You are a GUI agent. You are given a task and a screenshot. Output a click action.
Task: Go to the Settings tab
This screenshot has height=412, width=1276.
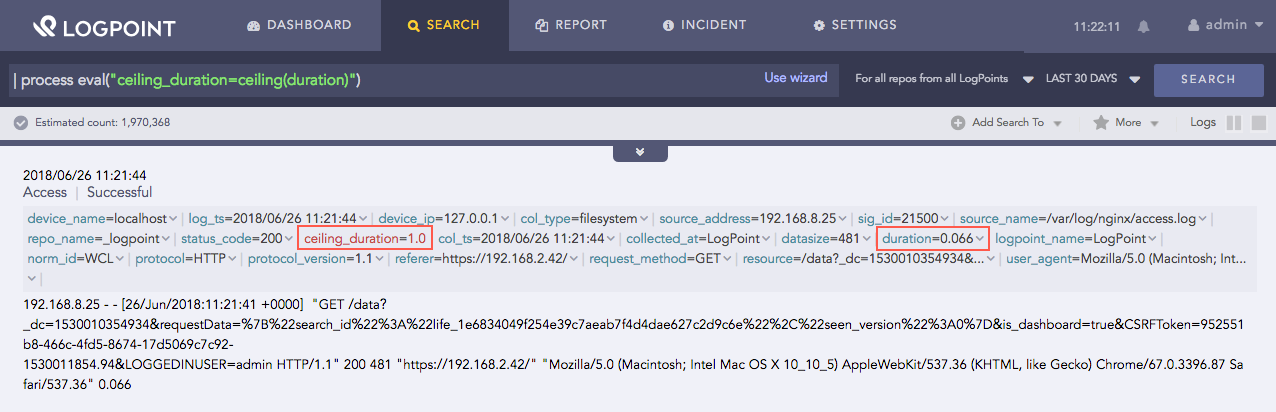tap(854, 25)
